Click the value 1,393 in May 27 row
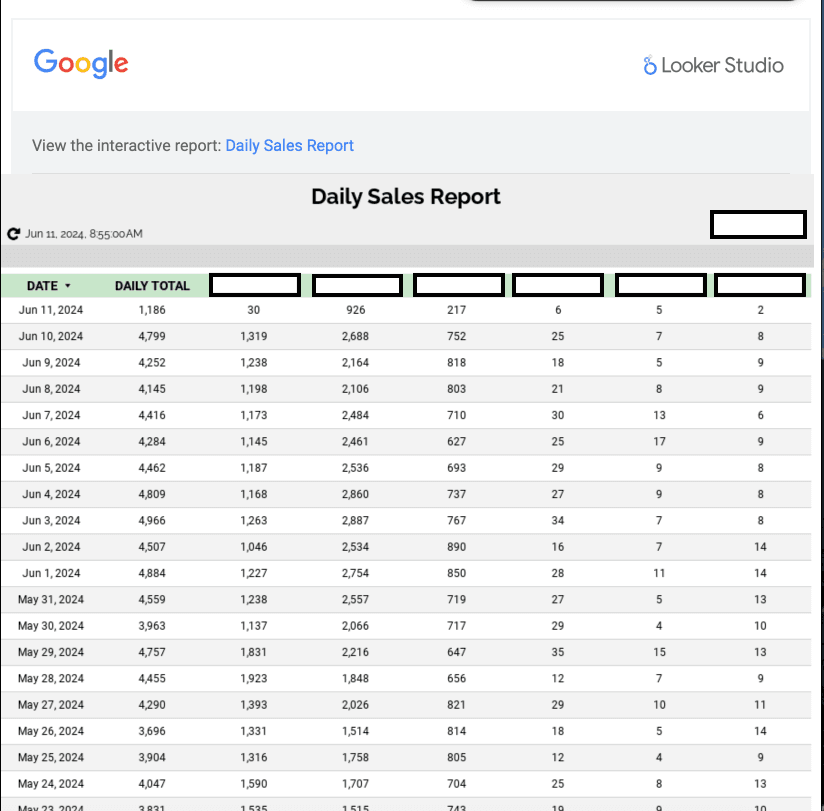The image size is (824, 811). tap(254, 705)
